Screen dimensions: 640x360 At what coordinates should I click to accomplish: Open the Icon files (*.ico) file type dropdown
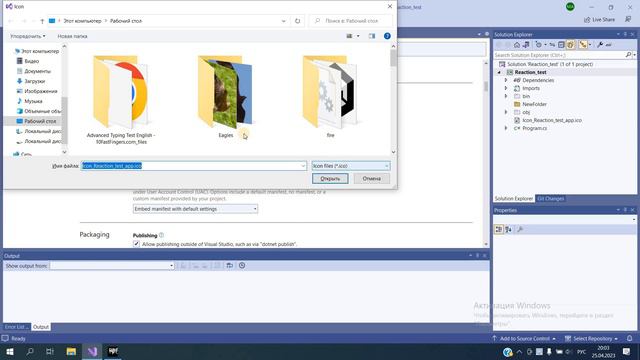pos(351,166)
